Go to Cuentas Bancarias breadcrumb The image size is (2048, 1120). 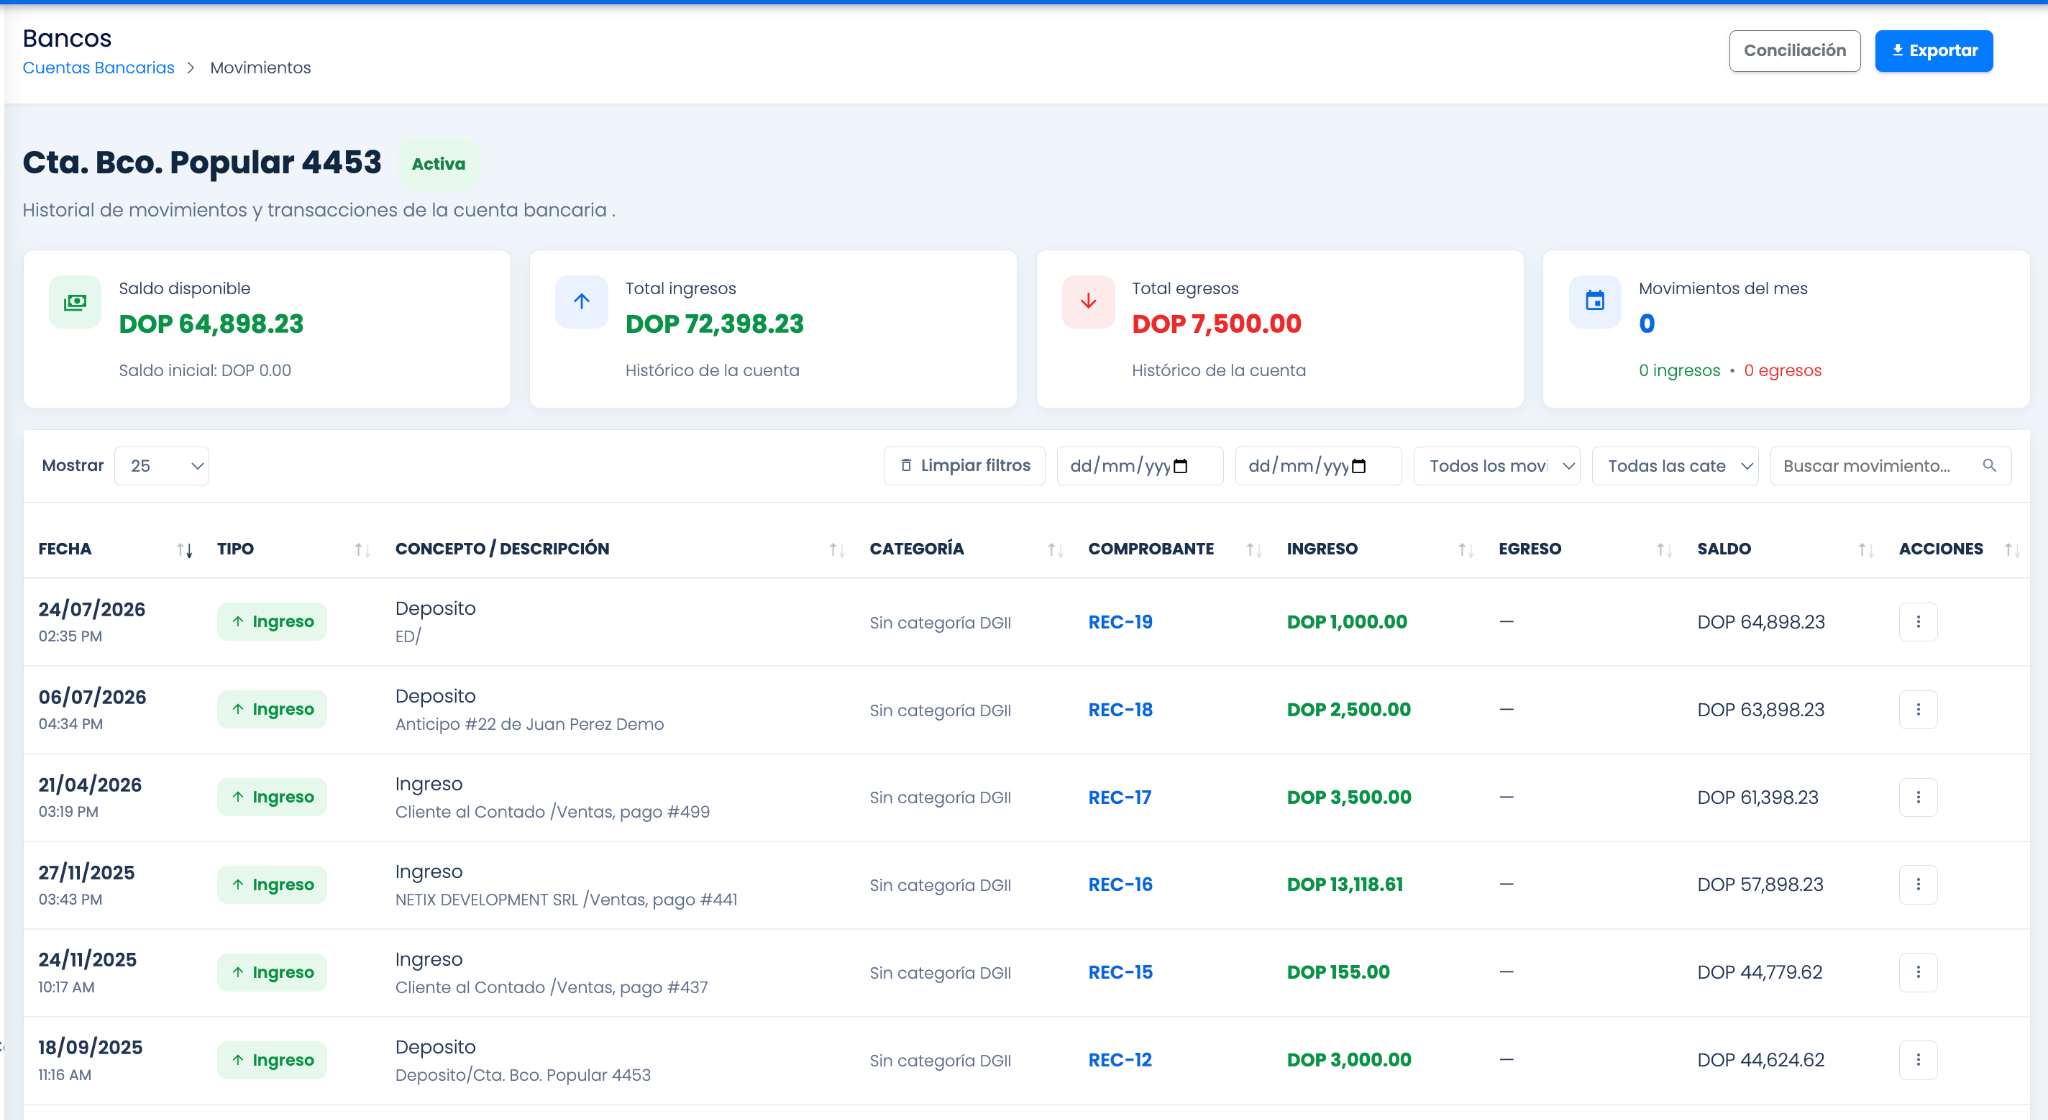(x=99, y=68)
